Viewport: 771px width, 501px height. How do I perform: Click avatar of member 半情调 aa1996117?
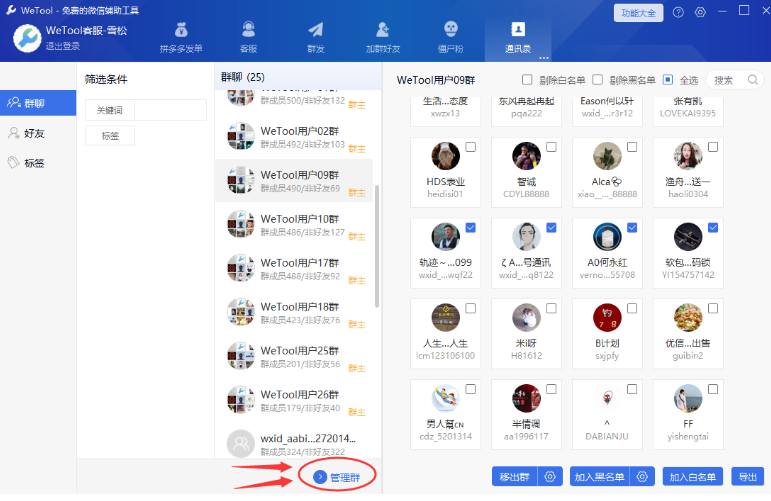(x=526, y=398)
